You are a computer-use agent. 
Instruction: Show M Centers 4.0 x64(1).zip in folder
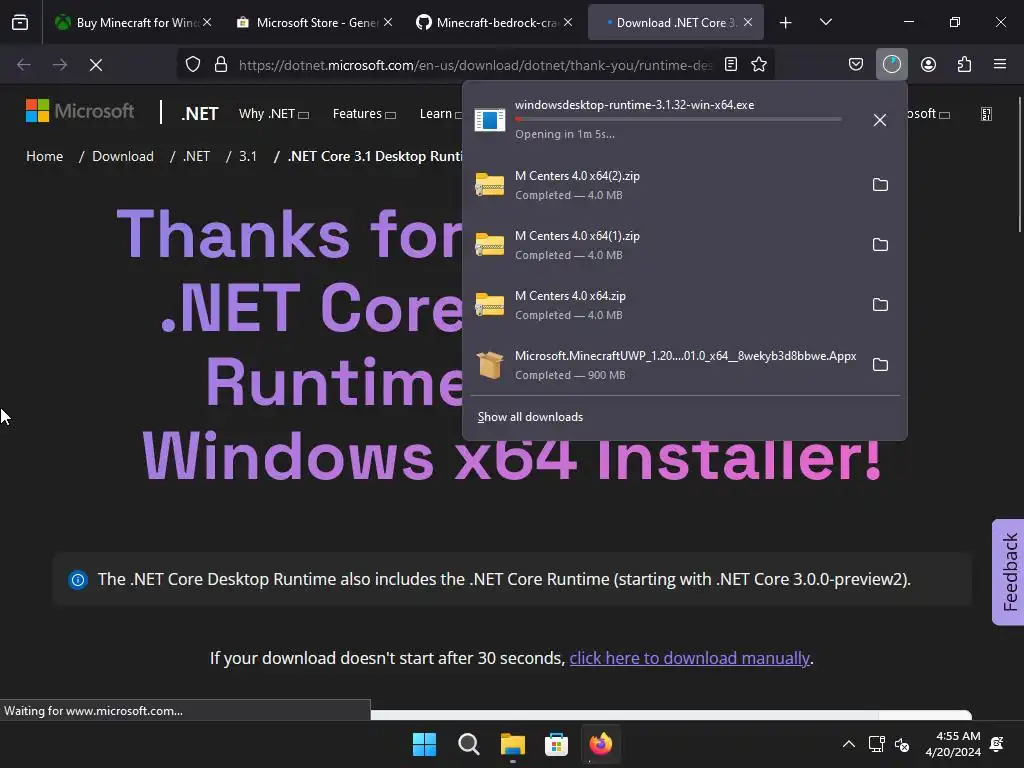880,245
